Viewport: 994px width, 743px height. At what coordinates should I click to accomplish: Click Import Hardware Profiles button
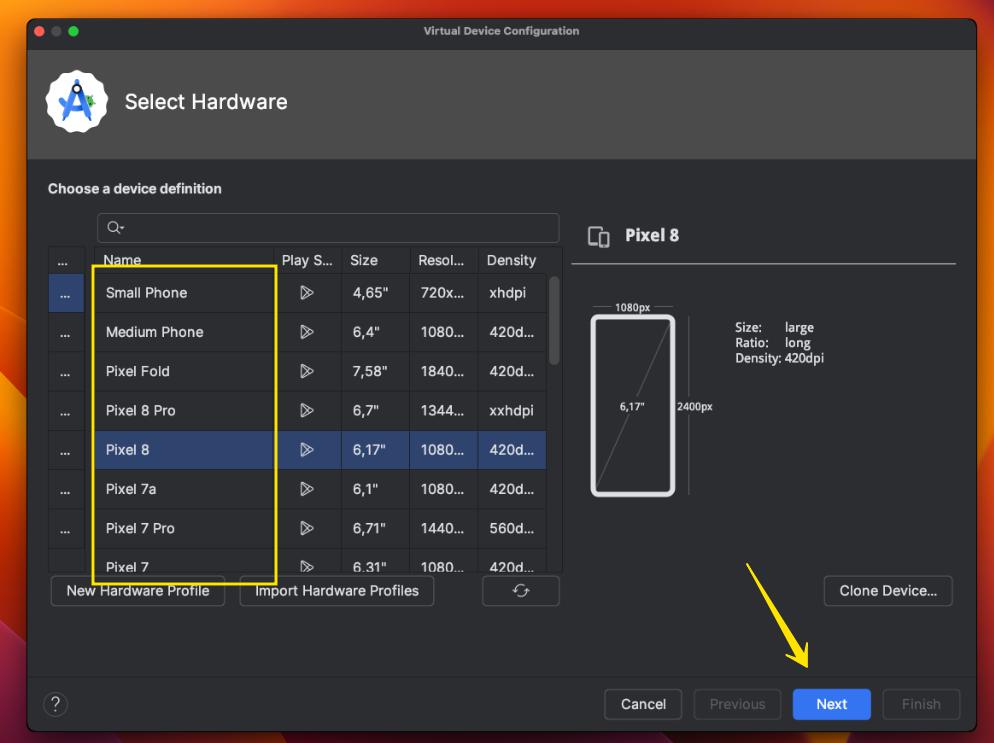coord(337,591)
